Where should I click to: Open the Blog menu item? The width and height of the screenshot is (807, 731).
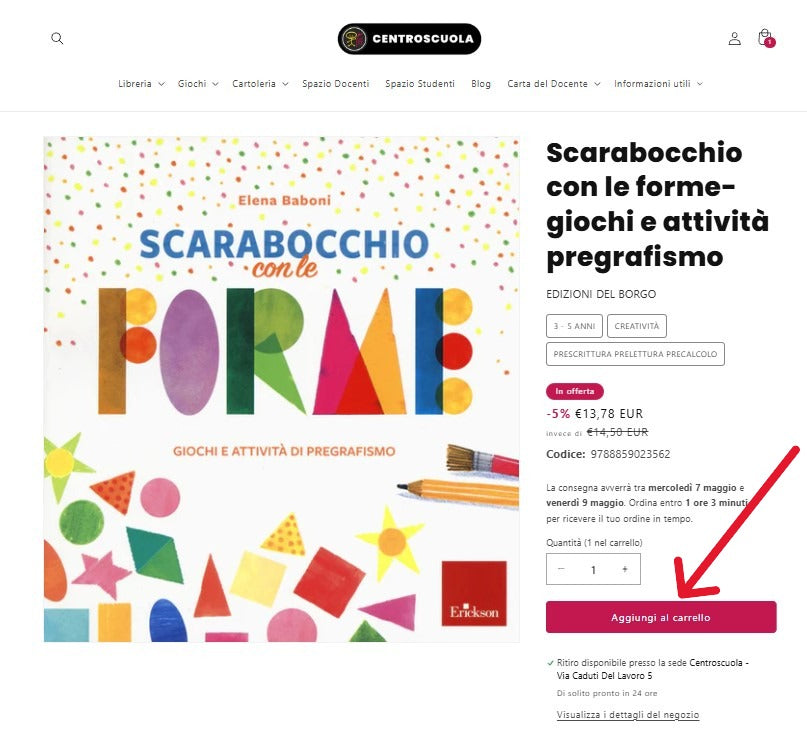481,83
